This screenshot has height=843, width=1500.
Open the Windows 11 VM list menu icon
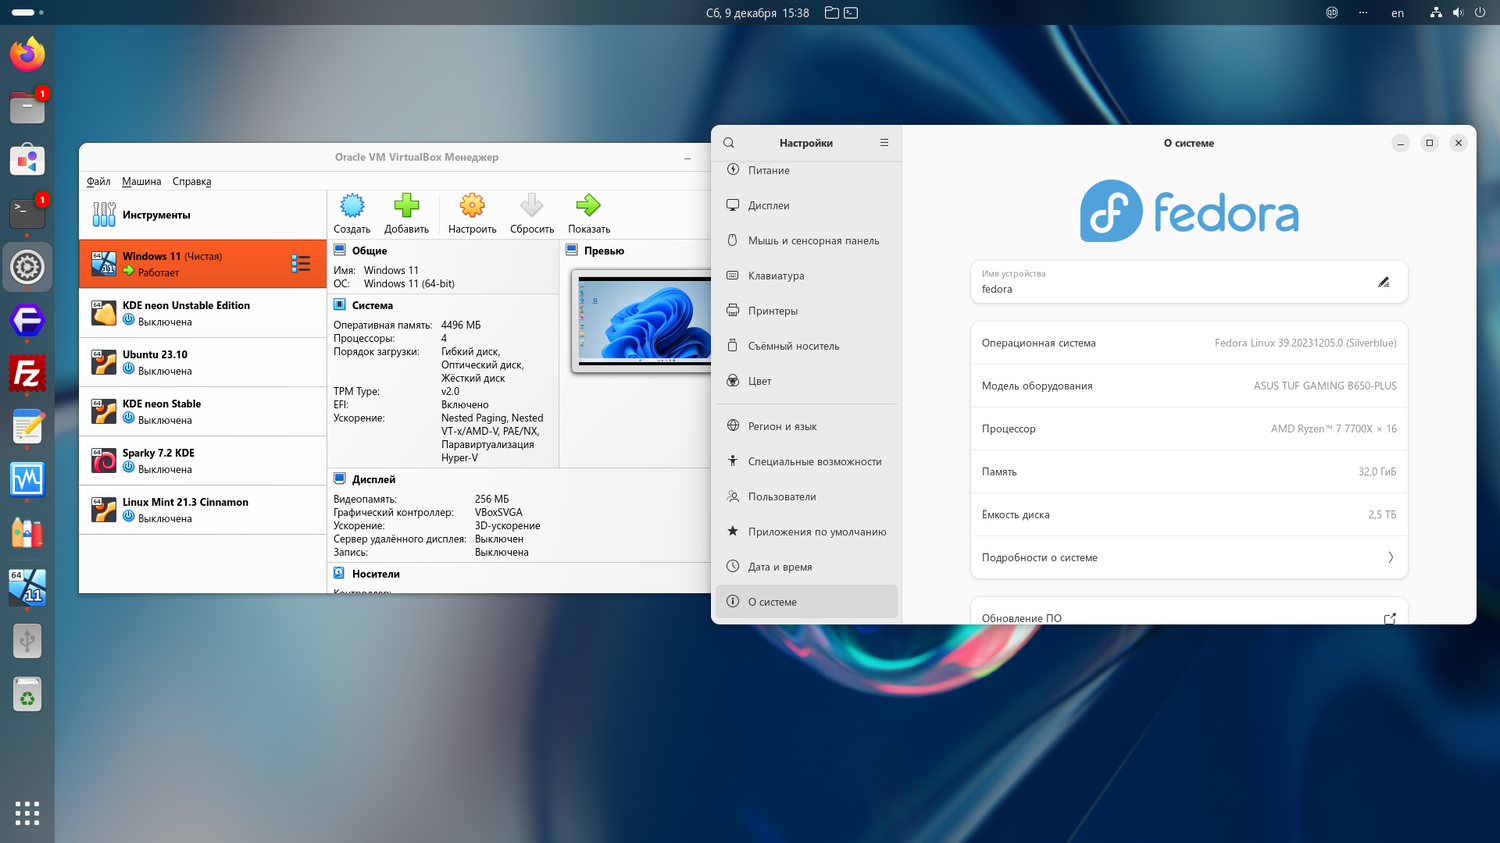click(301, 264)
